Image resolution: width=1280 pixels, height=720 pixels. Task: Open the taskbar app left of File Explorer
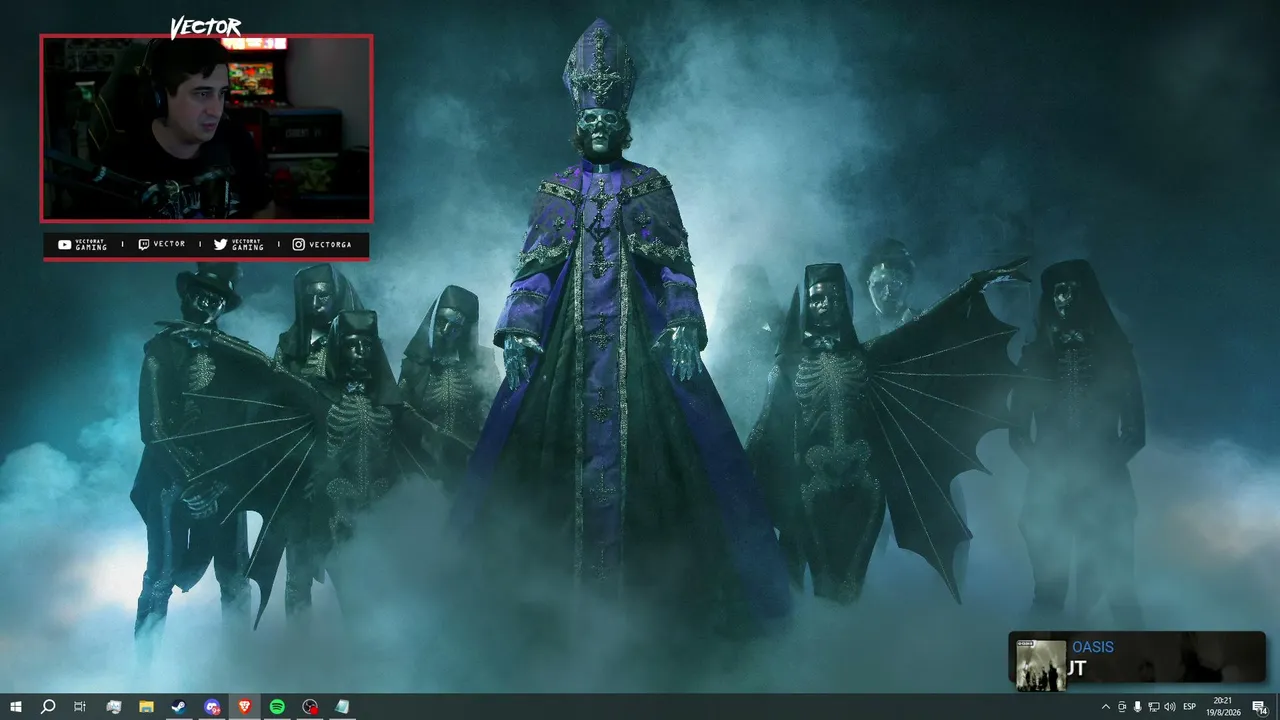coord(113,707)
